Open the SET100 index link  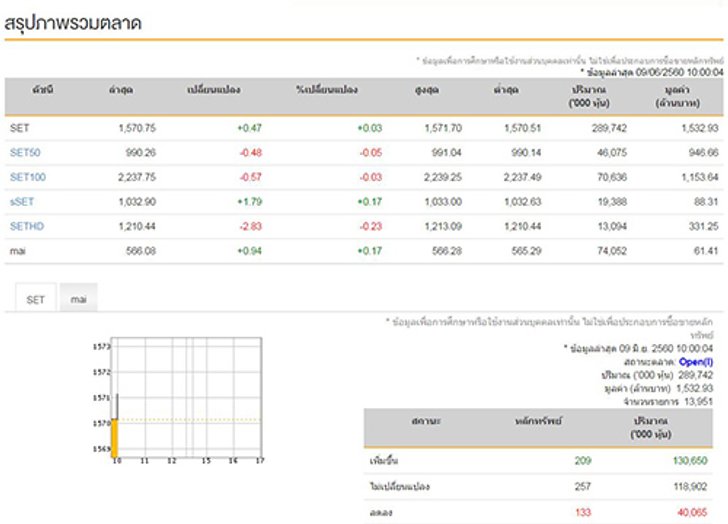(28, 177)
